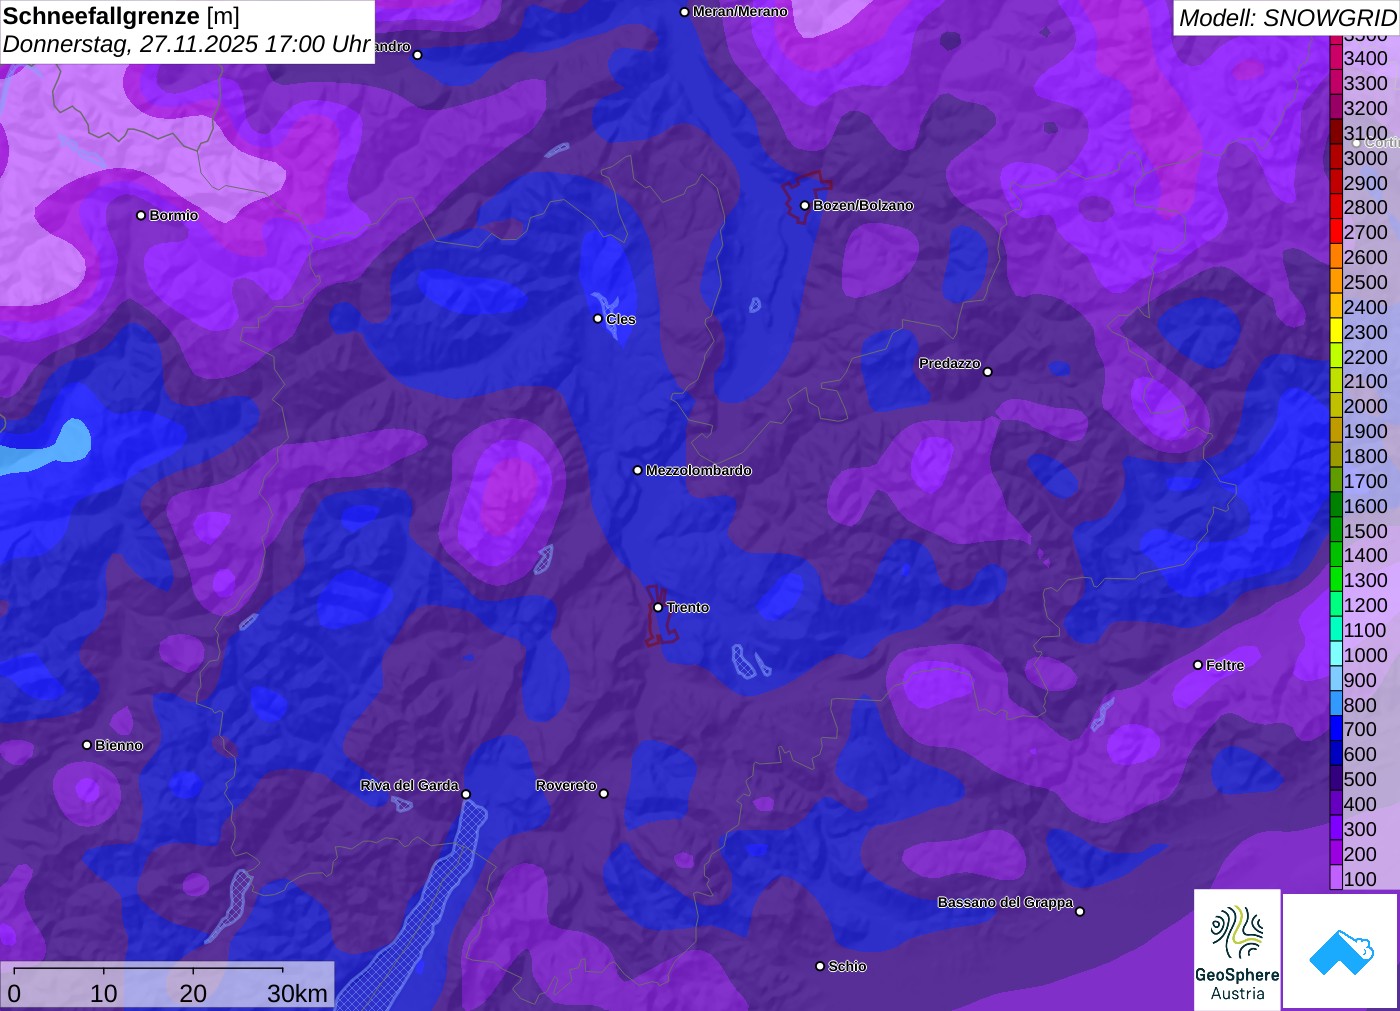Click the 800 legend value label
Viewport: 1400px width, 1011px height.
pos(1360,705)
